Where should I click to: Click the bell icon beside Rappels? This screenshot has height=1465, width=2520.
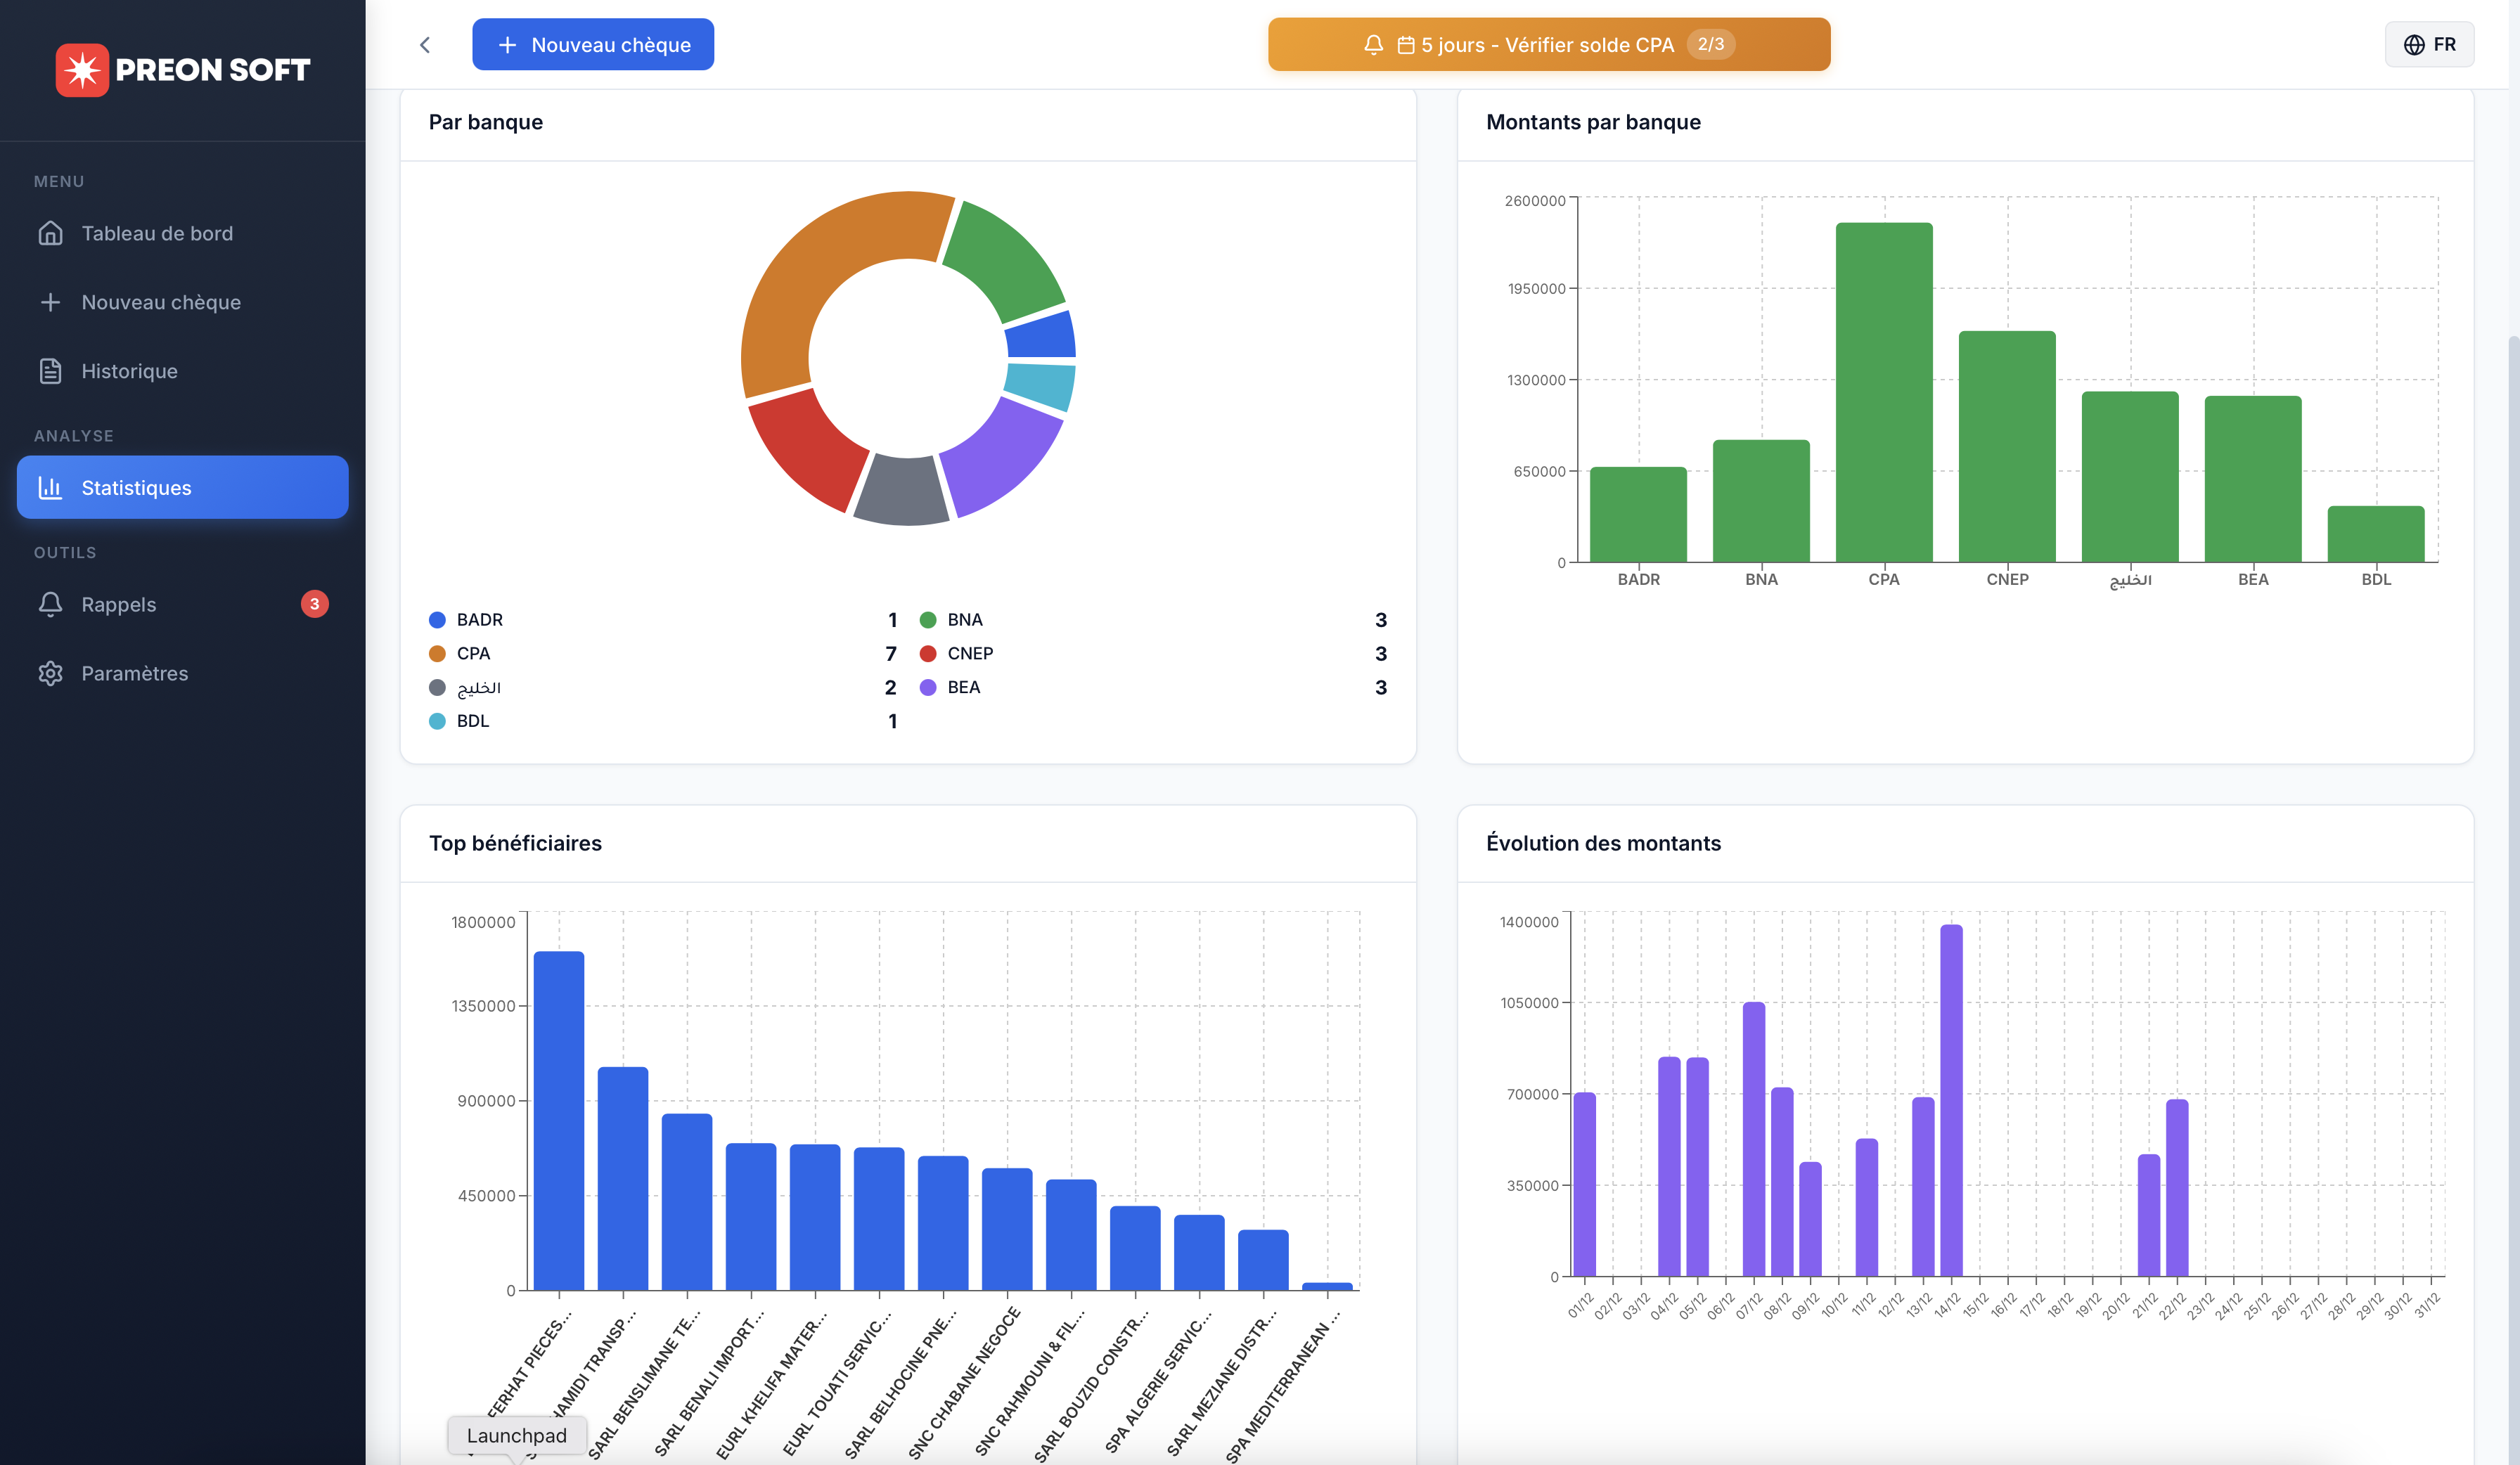tap(51, 604)
